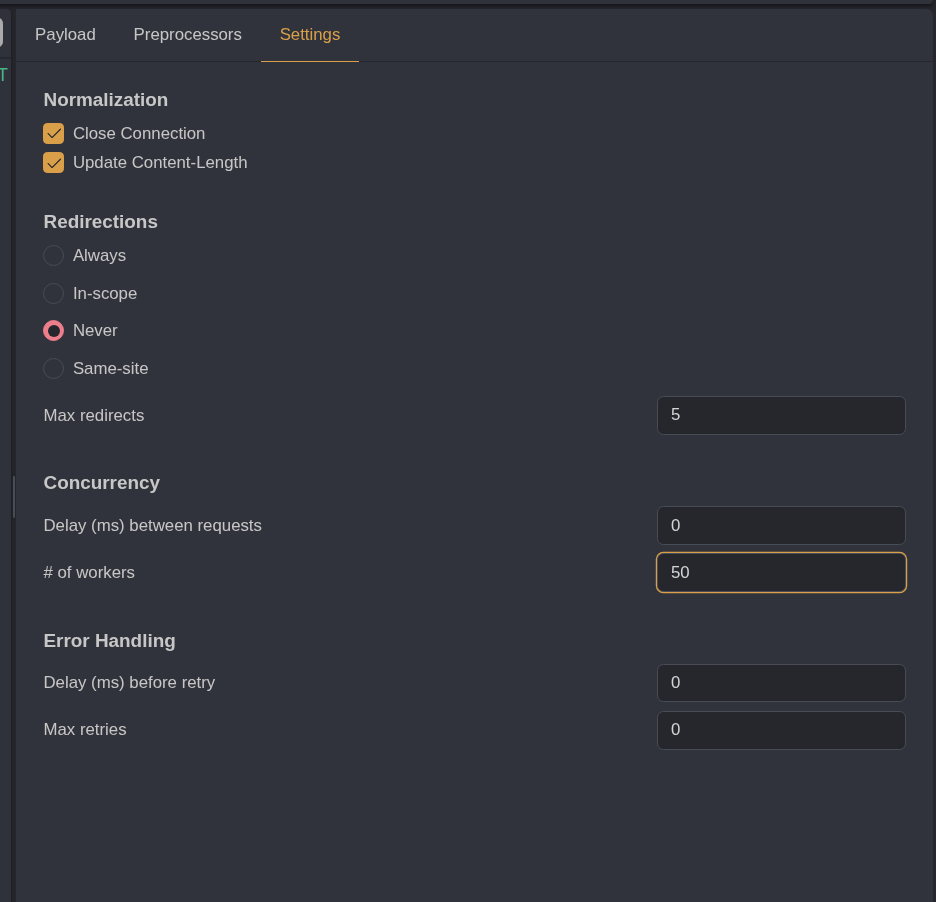The image size is (936, 902).
Task: Switch to the Payload tab
Action: (x=65, y=35)
